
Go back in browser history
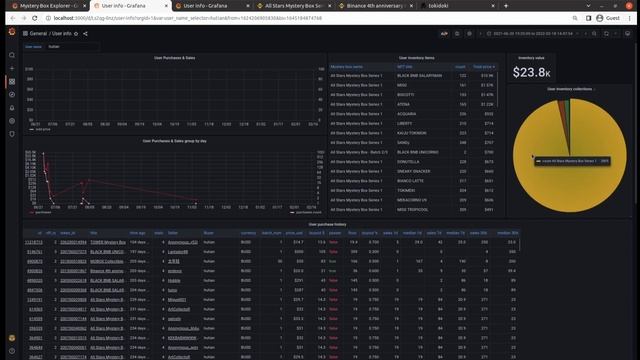12,18
